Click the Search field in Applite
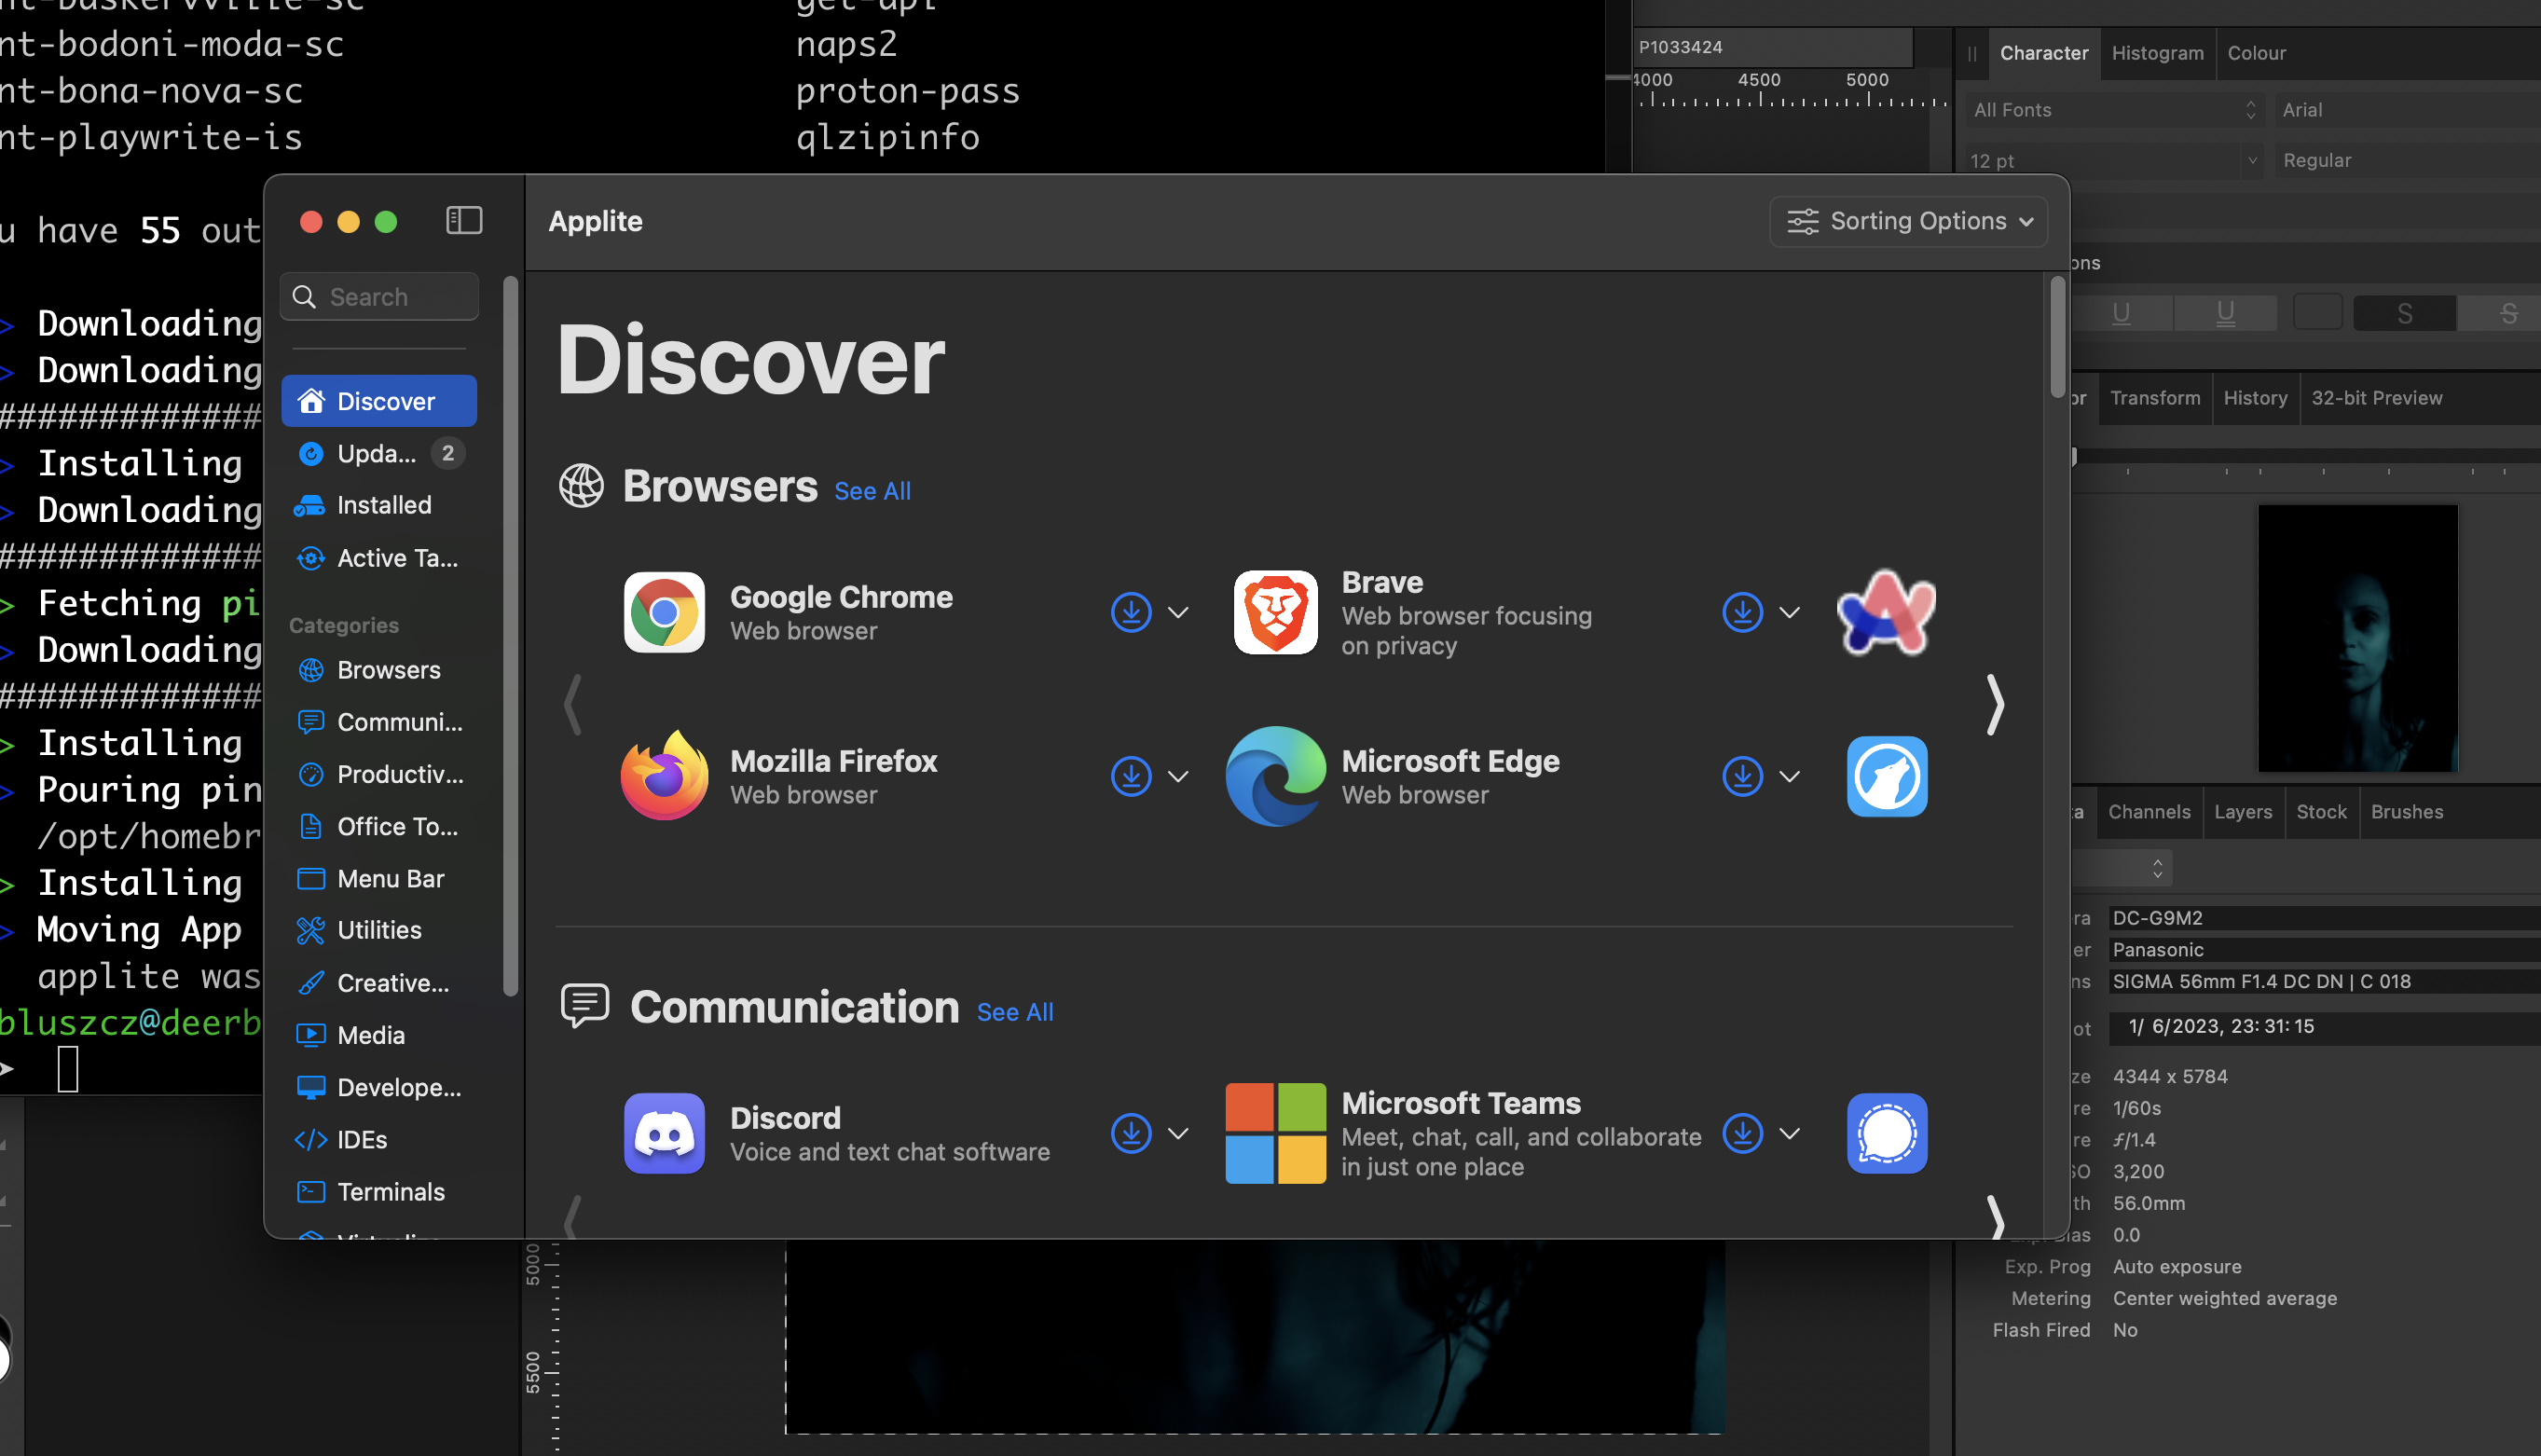This screenshot has width=2541, height=1456. (x=379, y=297)
